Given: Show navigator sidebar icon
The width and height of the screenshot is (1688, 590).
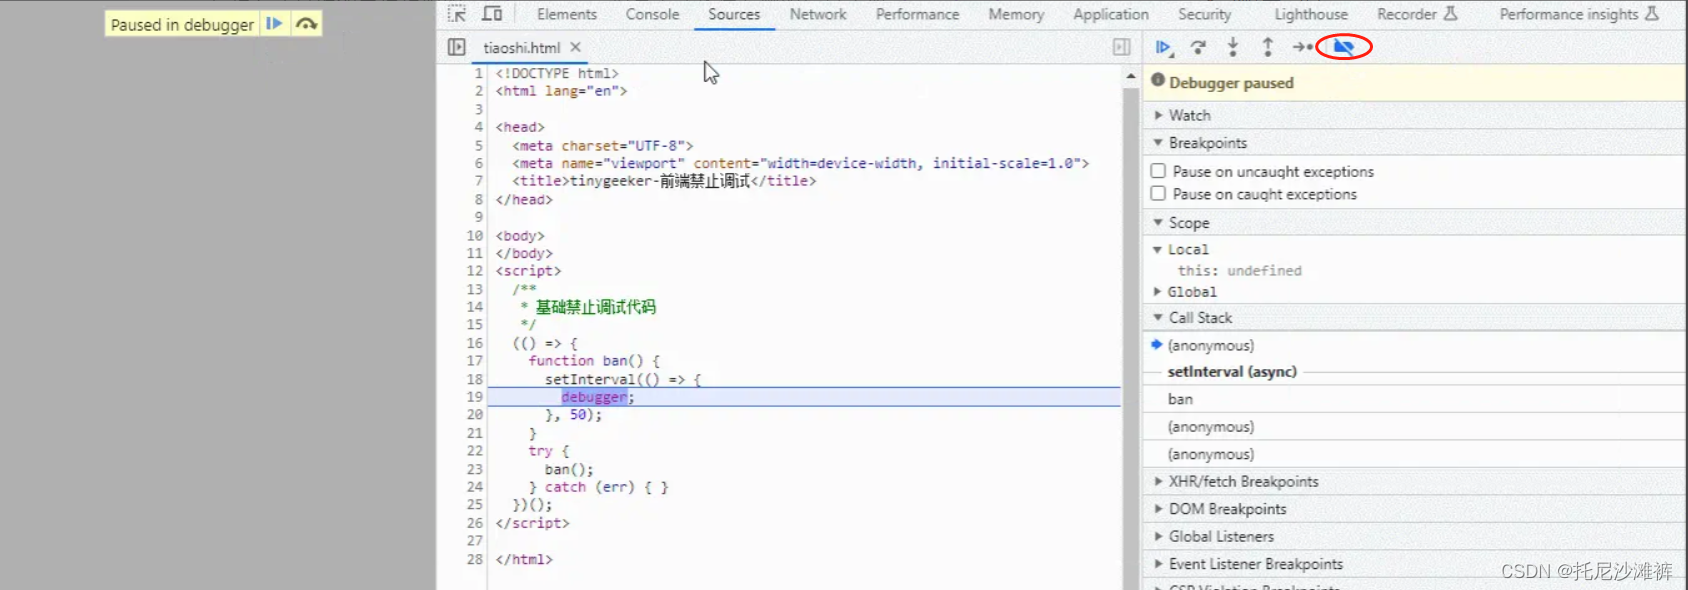Looking at the screenshot, I should pyautogui.click(x=456, y=47).
